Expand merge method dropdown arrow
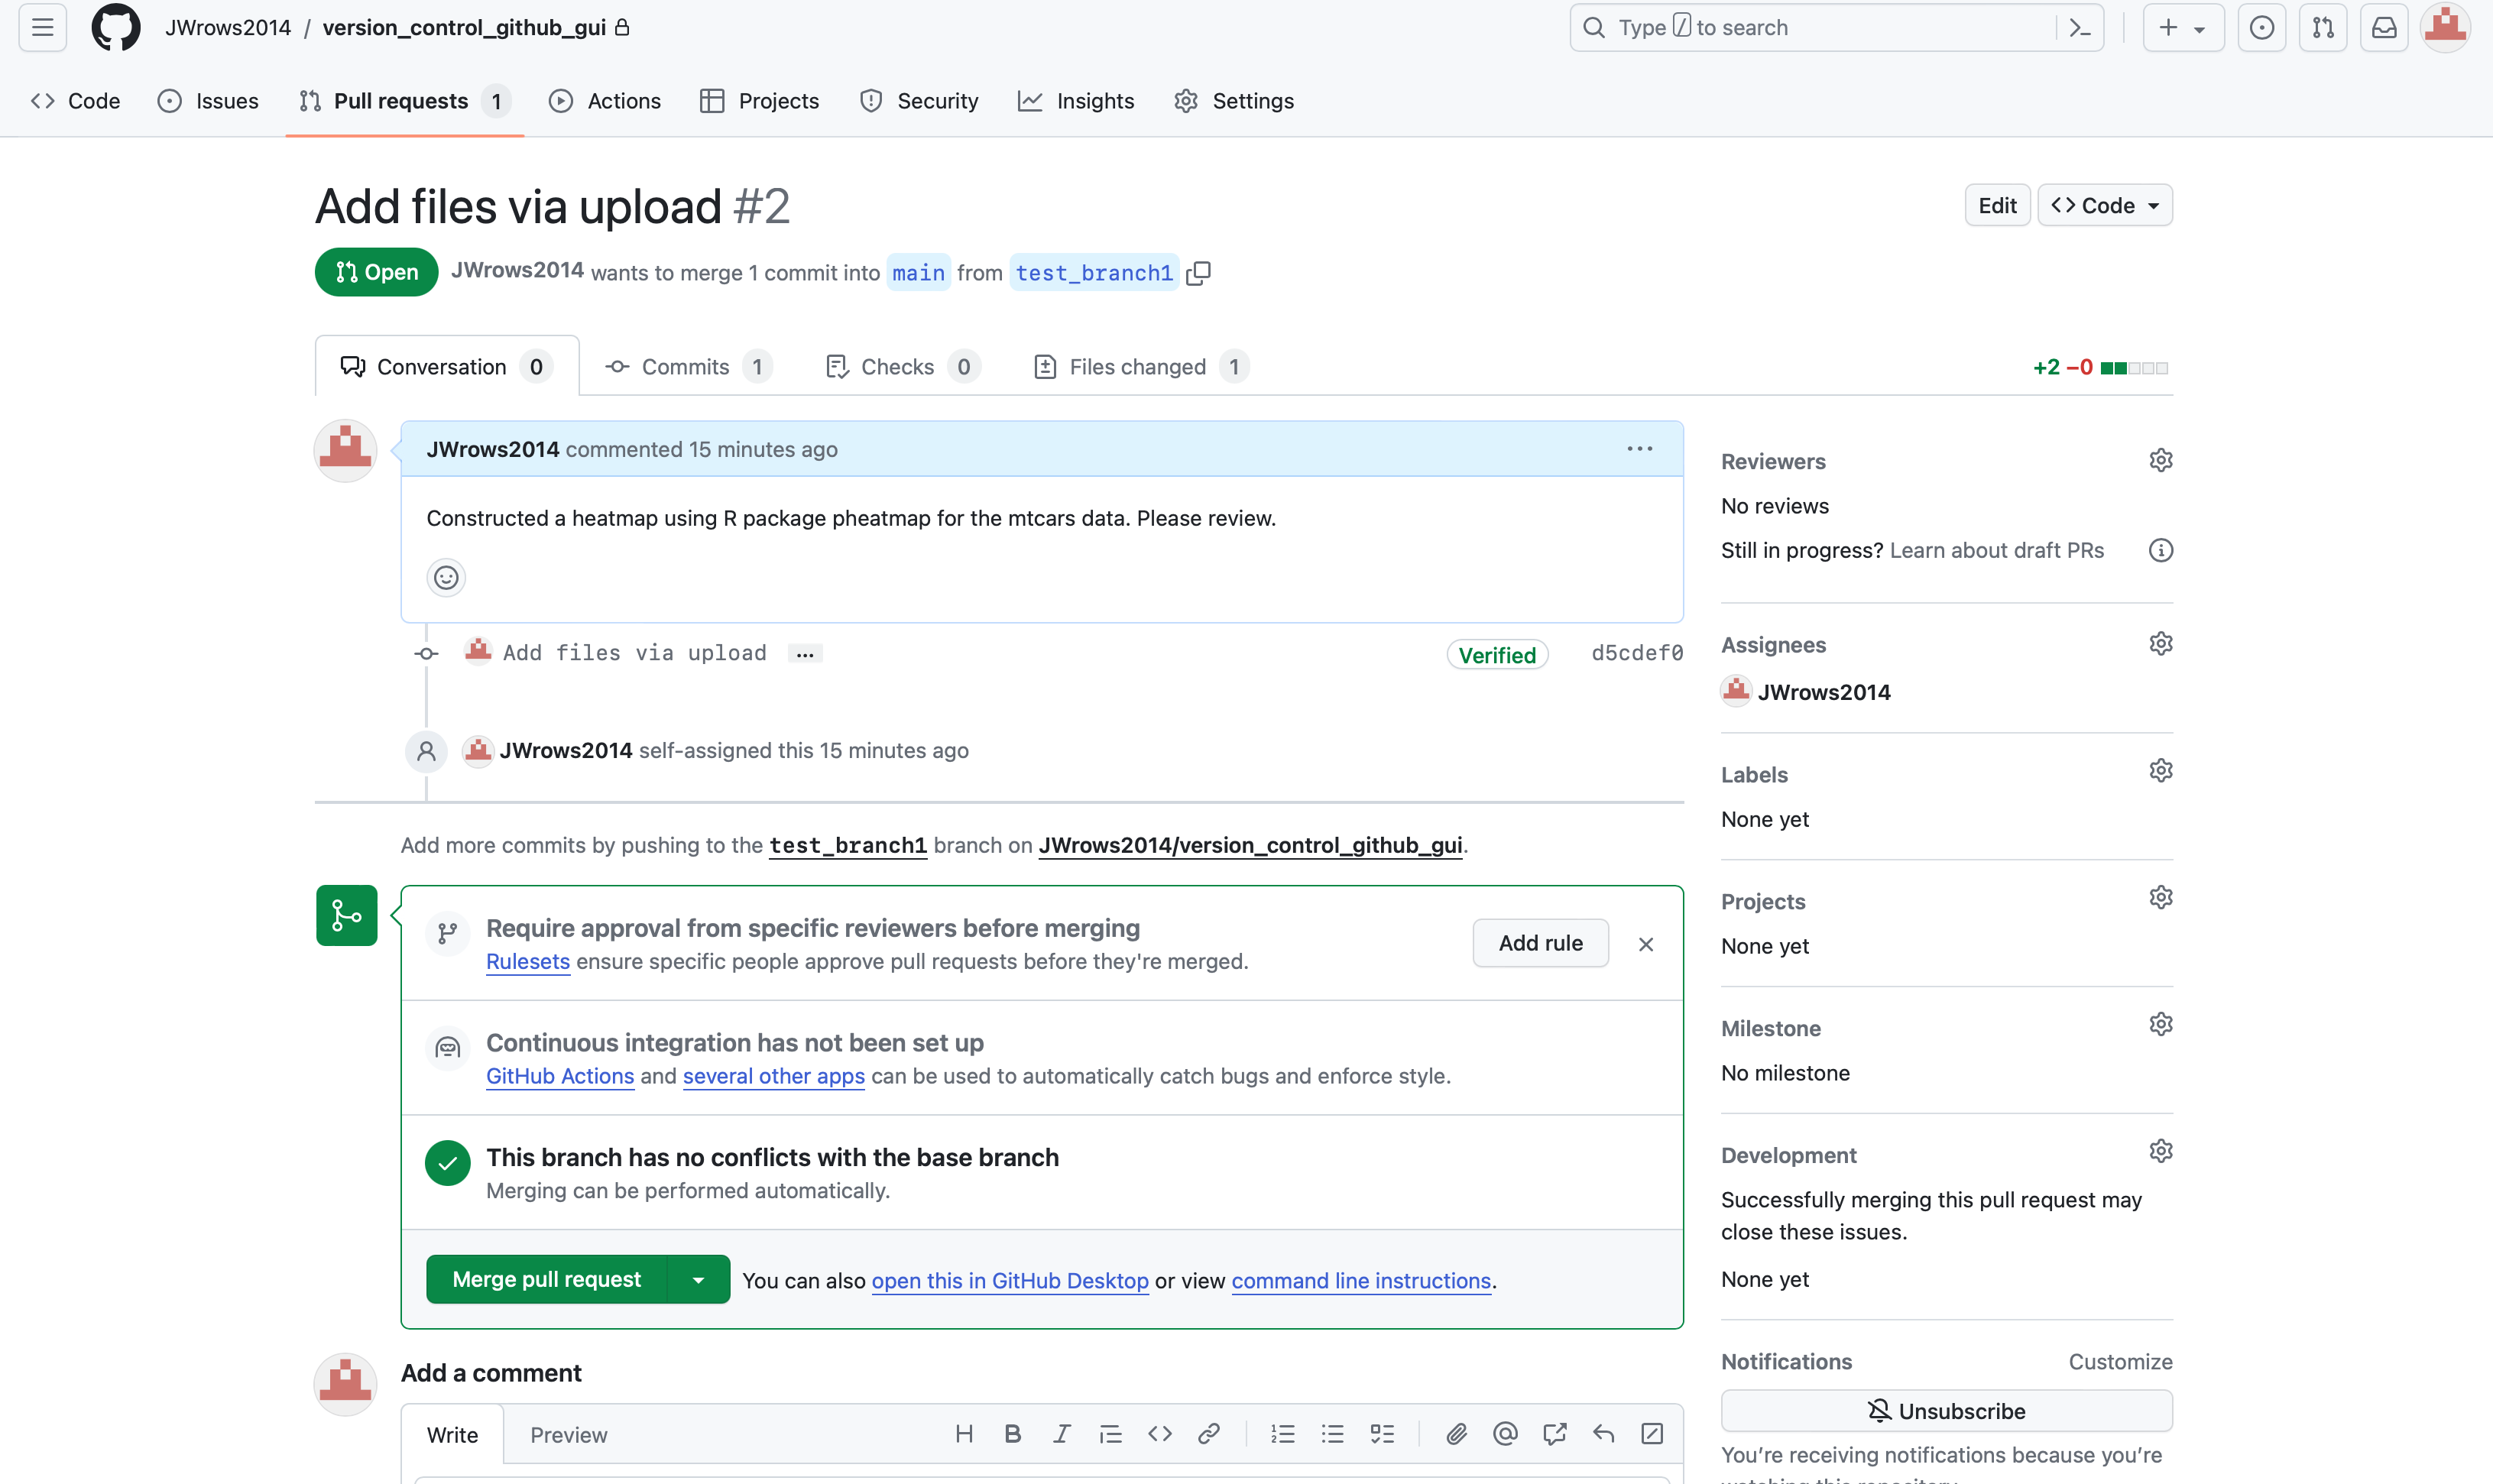 (x=698, y=1280)
